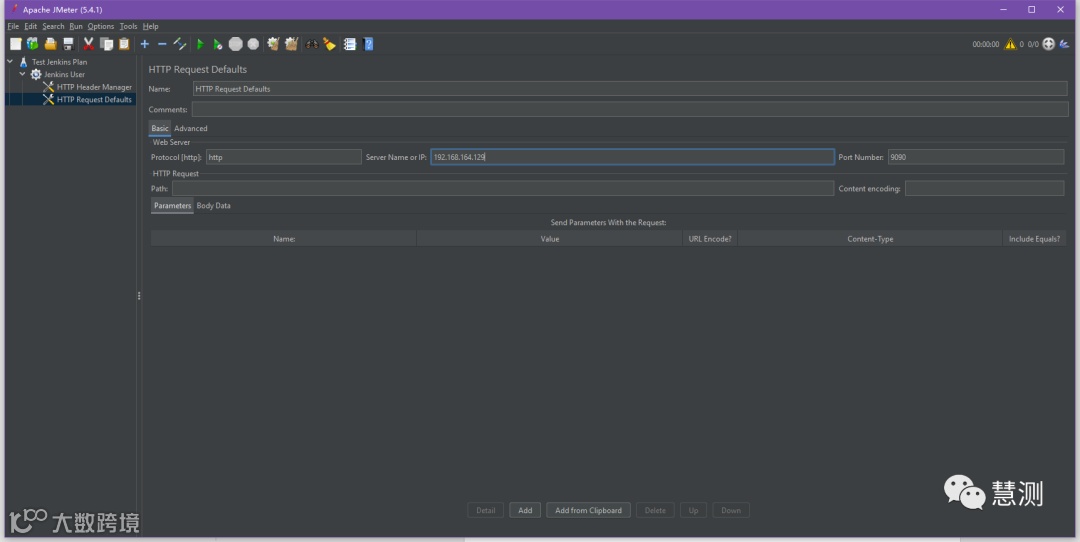Open the Function Helper list icon
1080x542 pixels.
click(x=350, y=44)
